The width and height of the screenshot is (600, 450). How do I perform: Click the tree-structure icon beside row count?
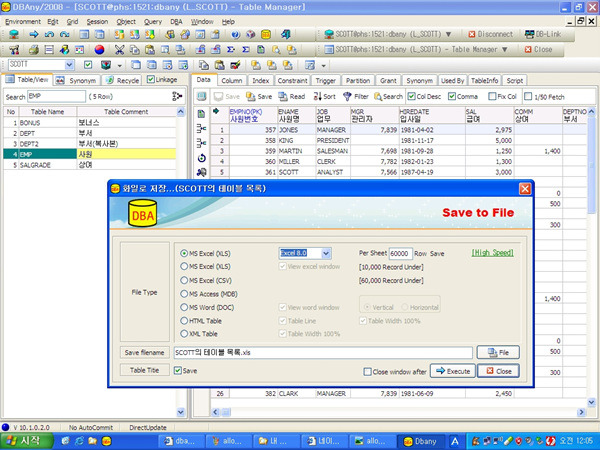pos(177,96)
